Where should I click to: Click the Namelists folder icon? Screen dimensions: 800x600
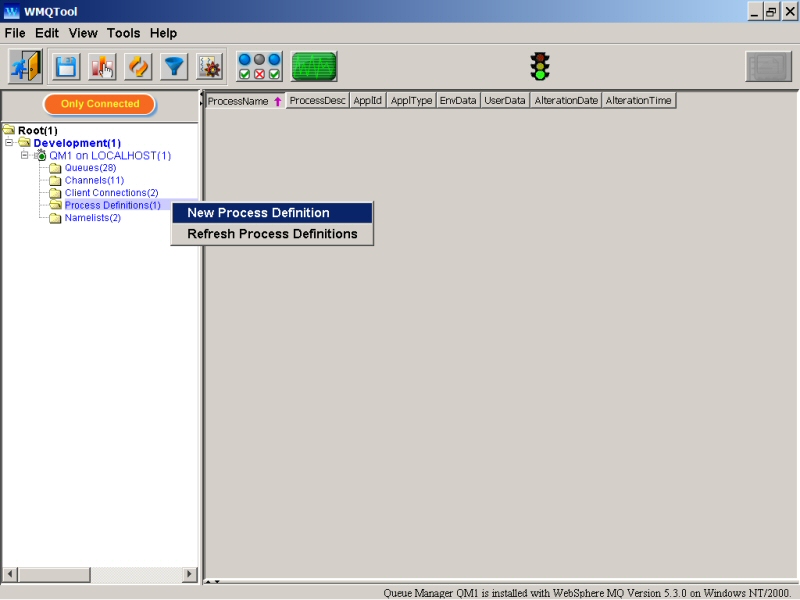click(55, 218)
